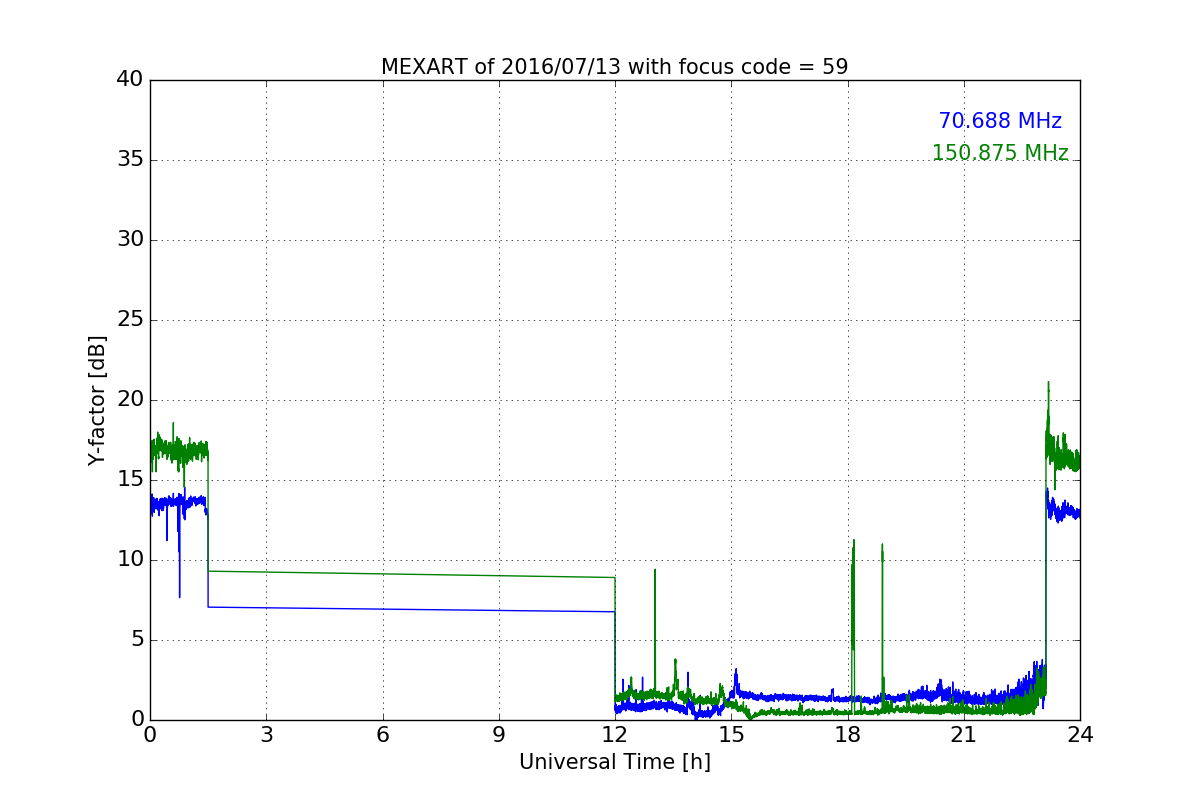Select the '70.688 MHz' blue legend label
This screenshot has width=1200, height=800.
coord(1000,121)
